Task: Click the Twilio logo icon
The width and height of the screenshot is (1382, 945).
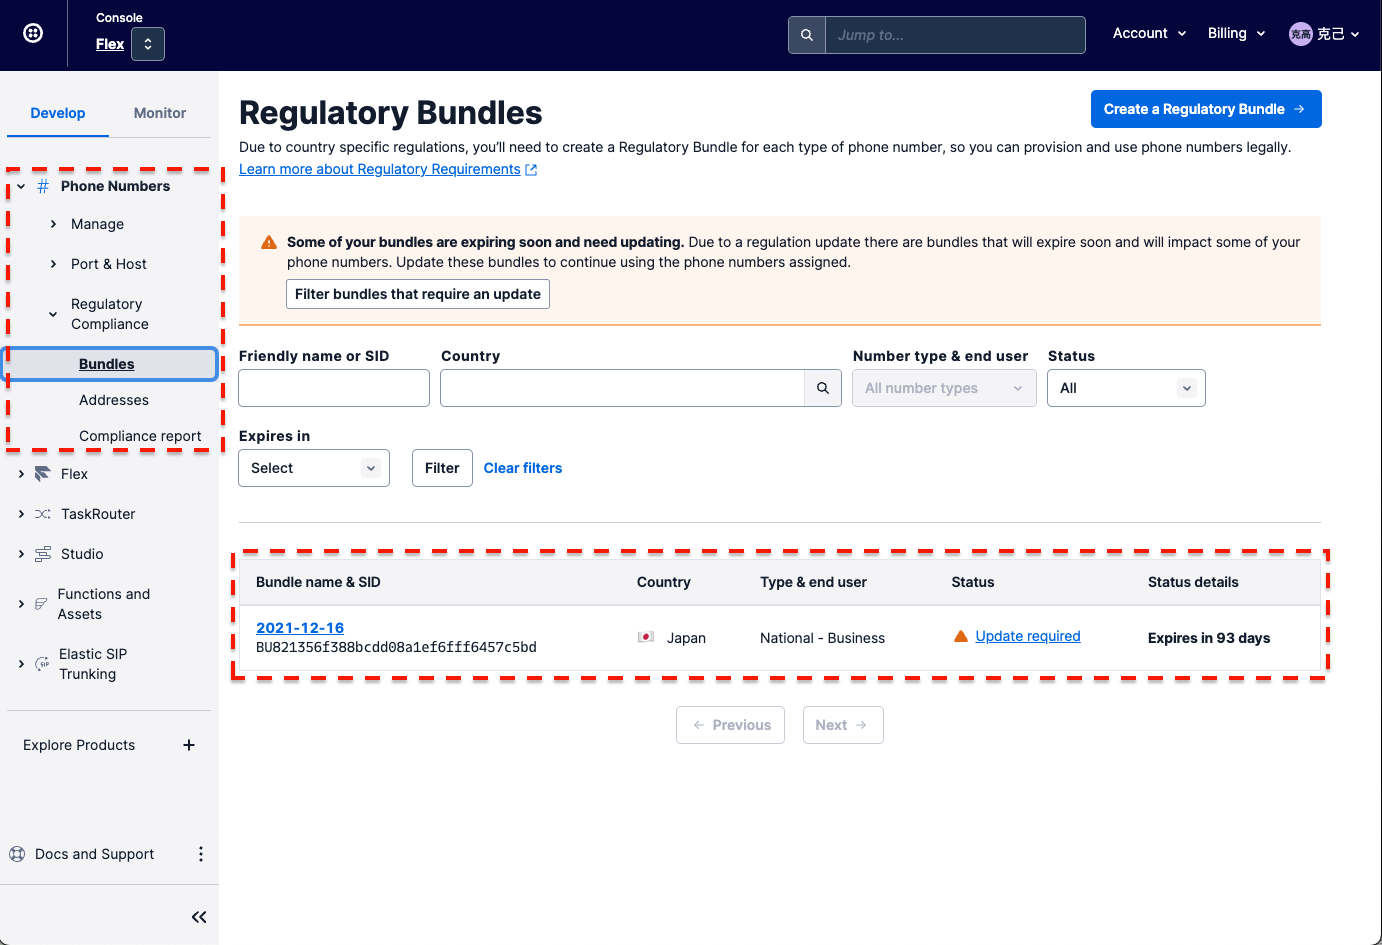Action: pos(33,33)
